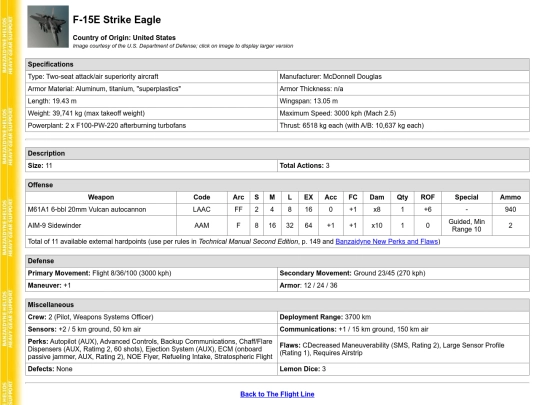Click the Arc column header

point(238,197)
